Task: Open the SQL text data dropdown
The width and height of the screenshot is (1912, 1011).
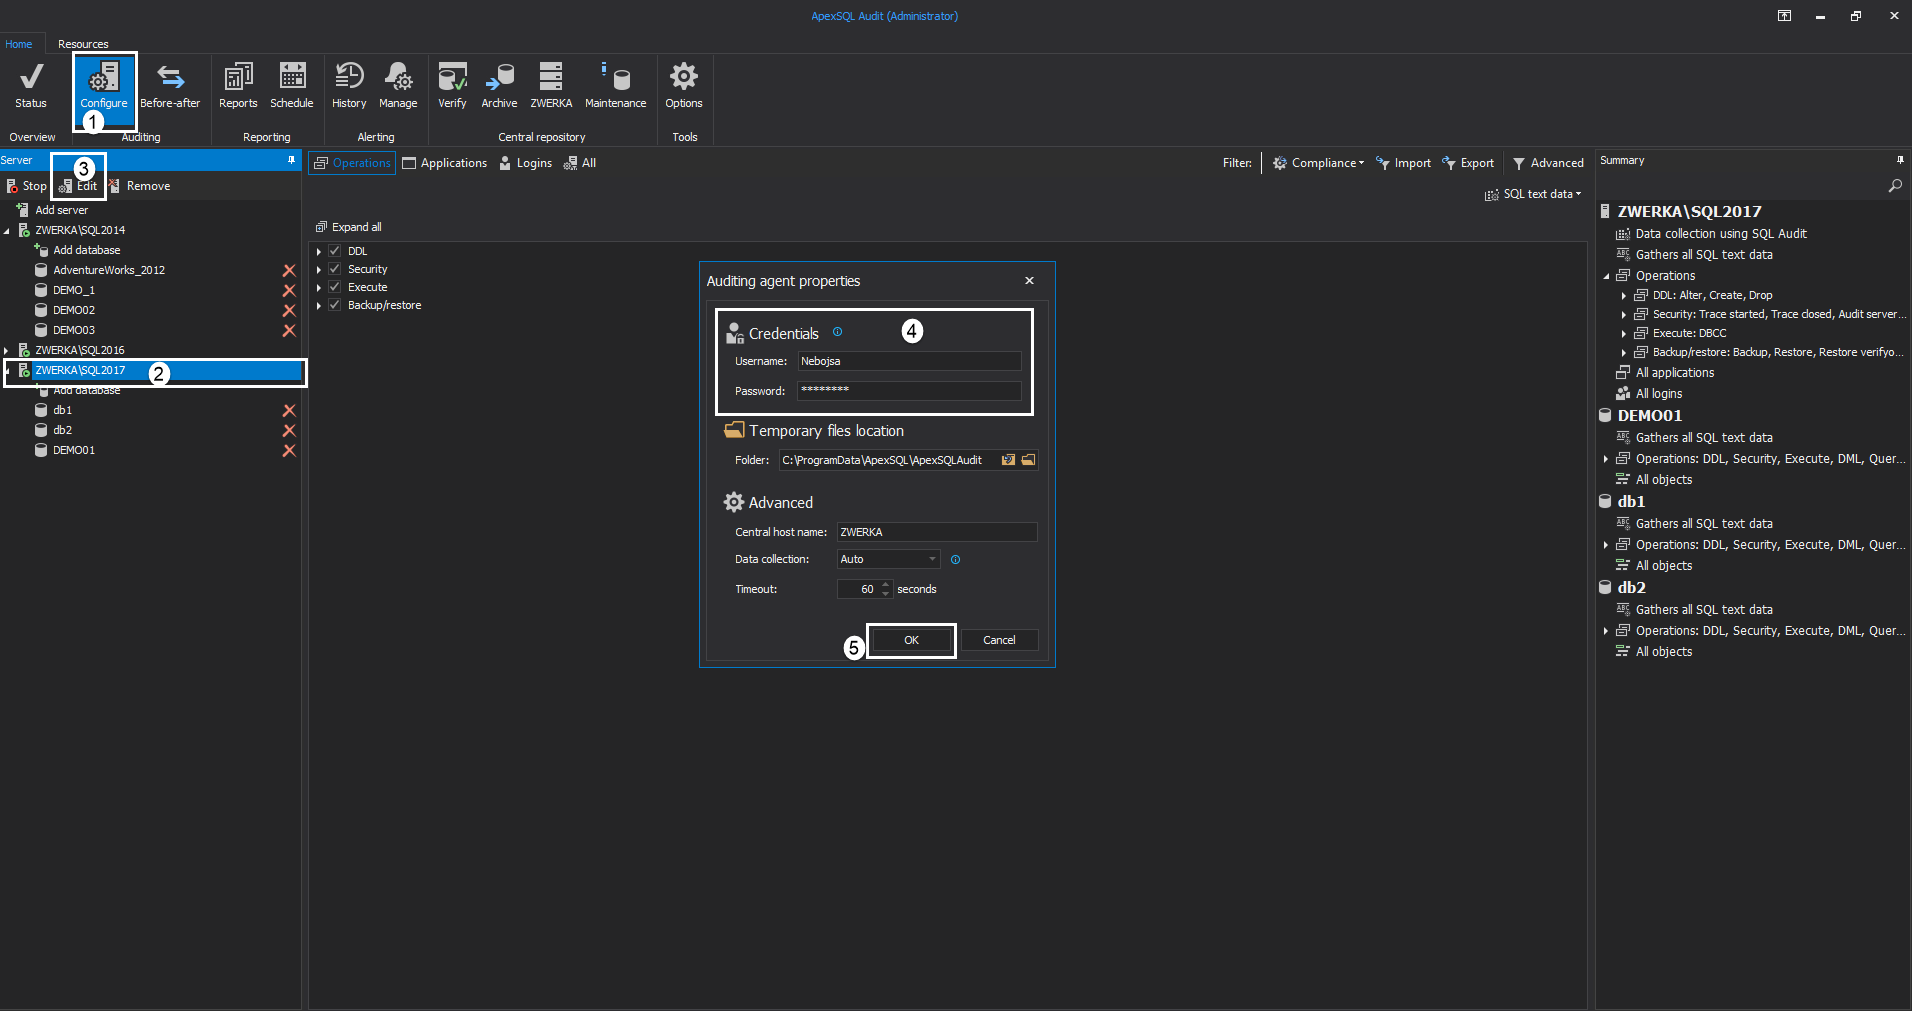Action: tap(1533, 194)
